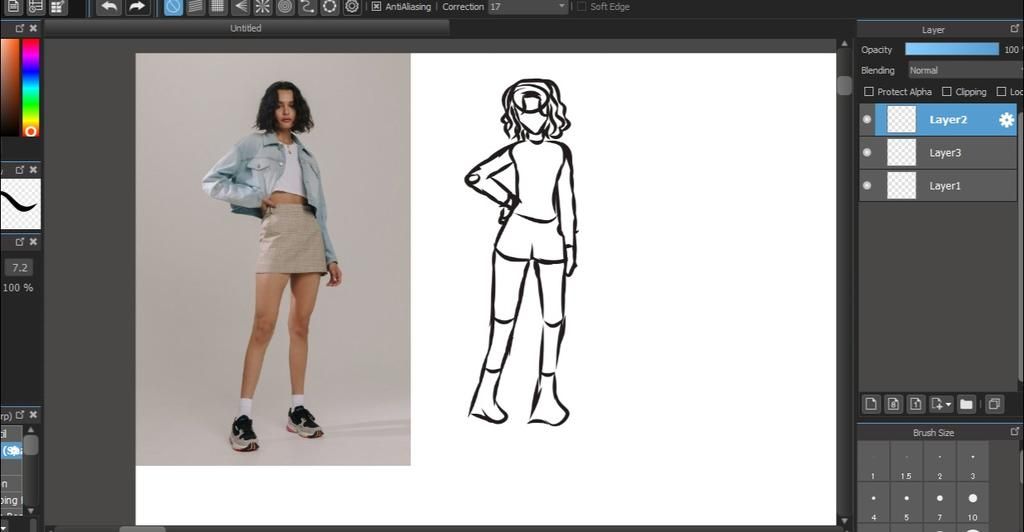The height and width of the screenshot is (532, 1024).
Task: Enable the radial snap guide
Action: click(263, 7)
